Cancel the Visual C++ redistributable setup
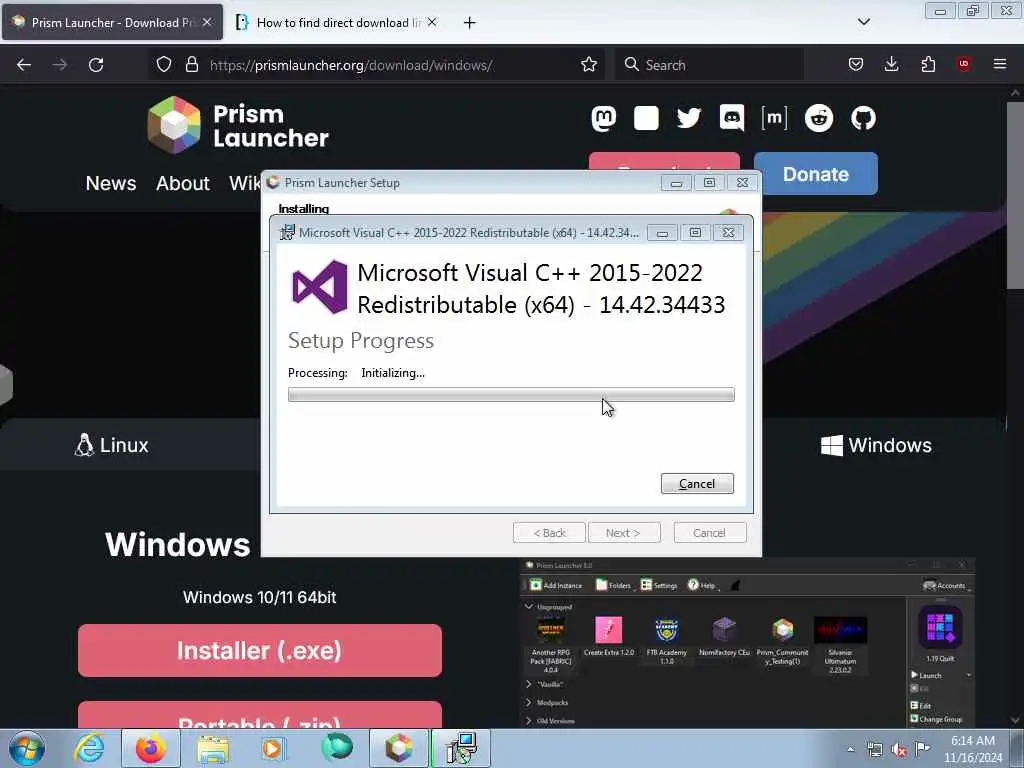 tap(697, 484)
